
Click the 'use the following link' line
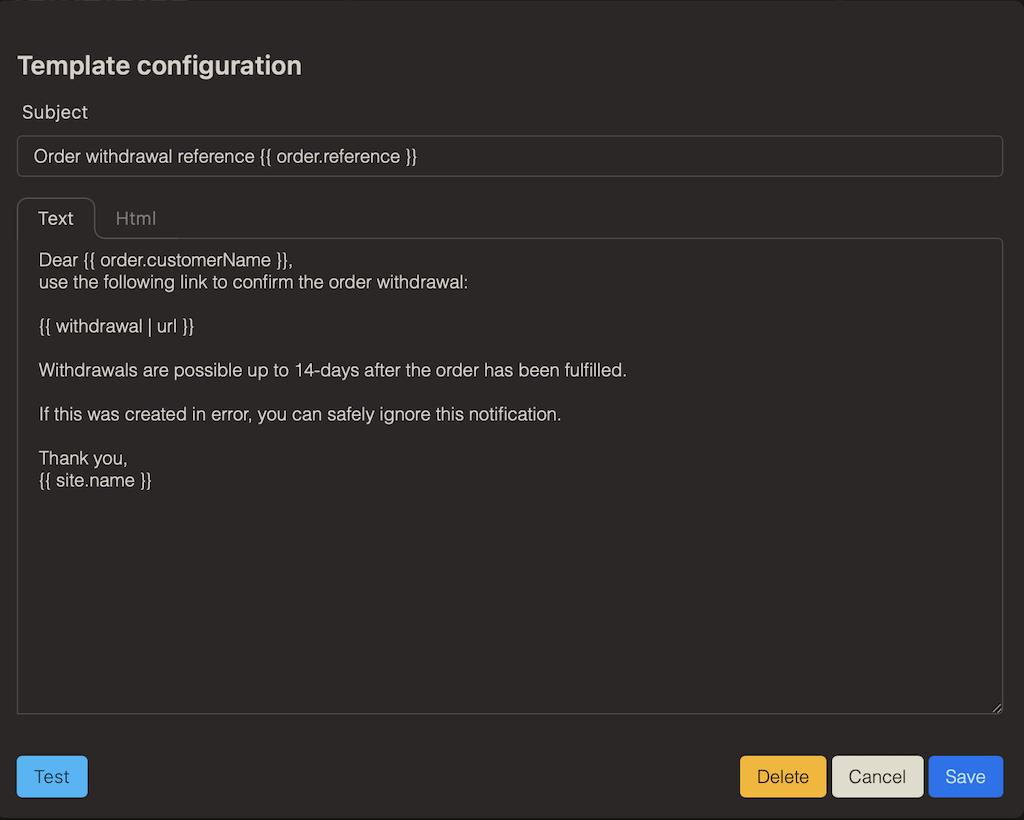(253, 283)
